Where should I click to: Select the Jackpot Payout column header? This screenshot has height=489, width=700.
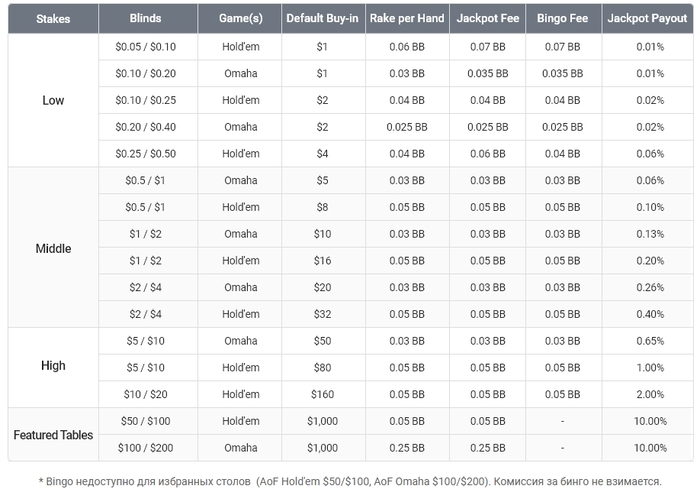[648, 19]
